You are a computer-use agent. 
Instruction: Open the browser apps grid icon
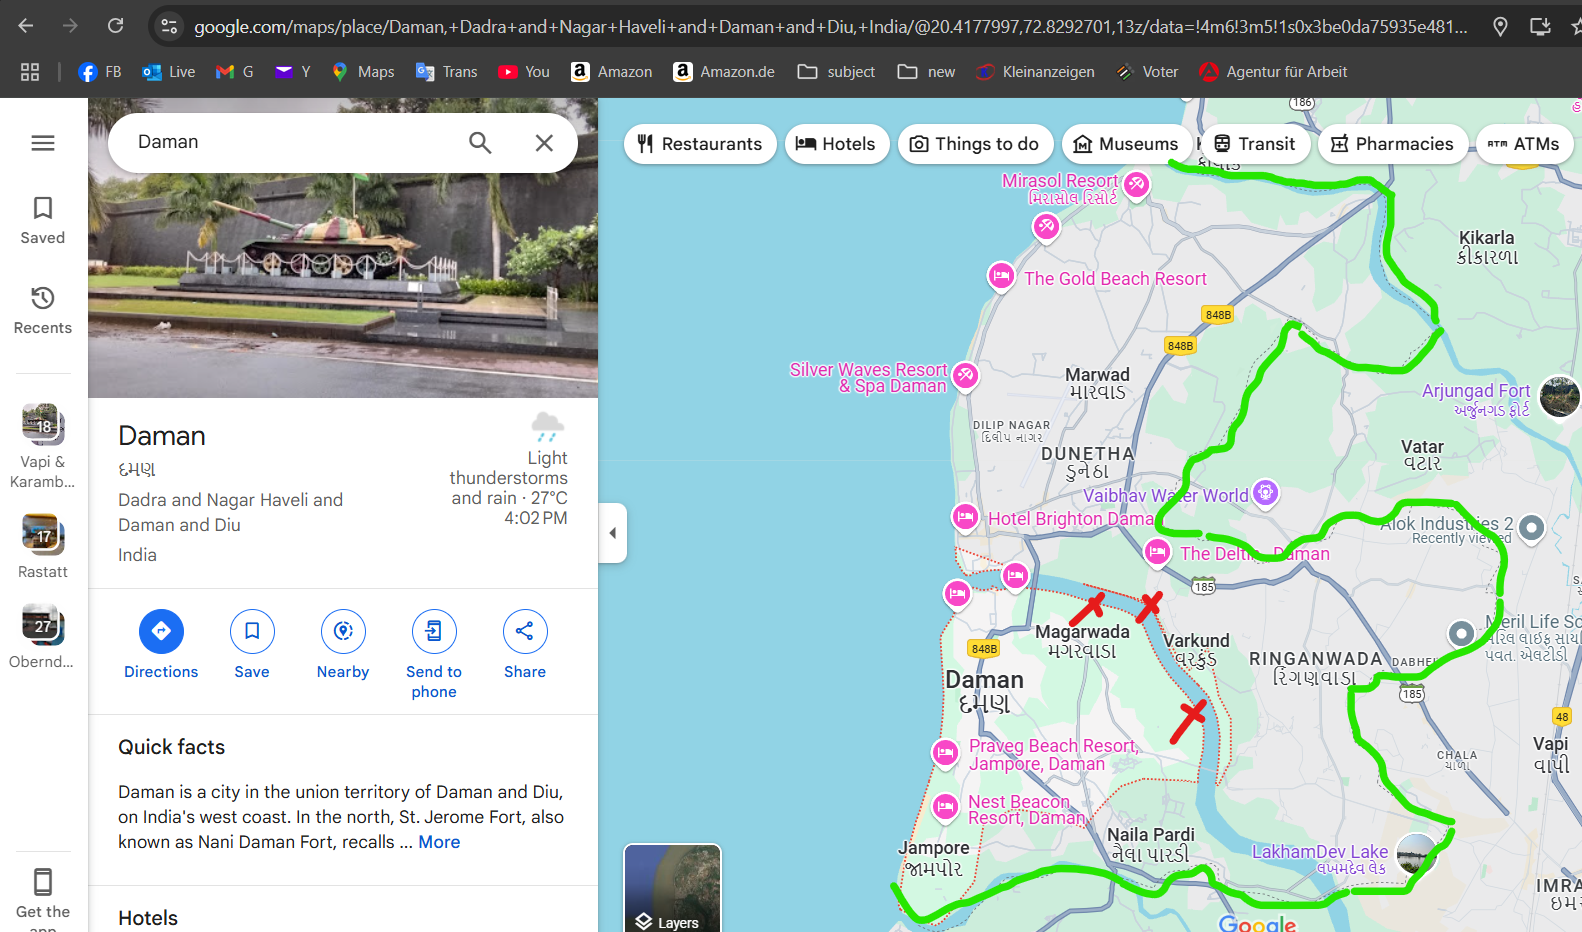point(30,72)
